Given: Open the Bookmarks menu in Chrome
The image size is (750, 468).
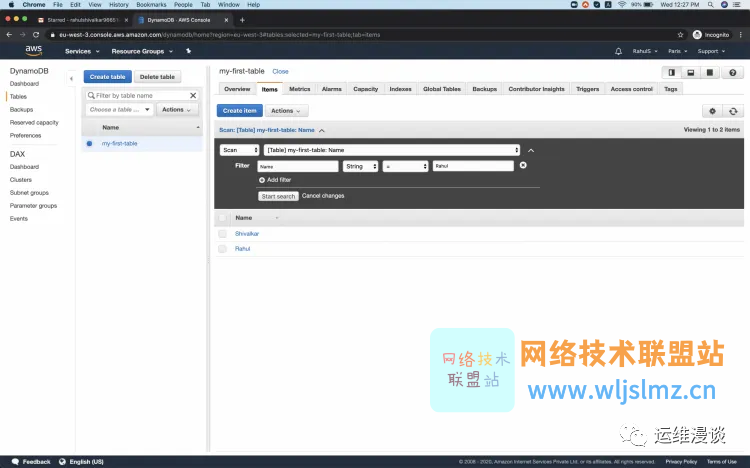Looking at the screenshot, I should 151,4.
